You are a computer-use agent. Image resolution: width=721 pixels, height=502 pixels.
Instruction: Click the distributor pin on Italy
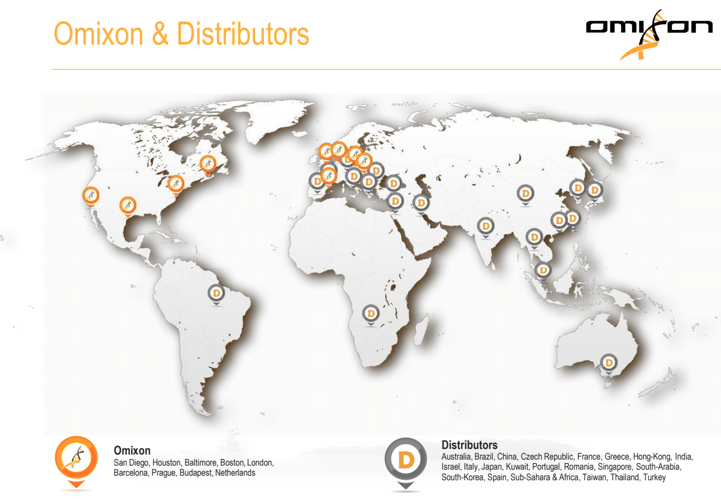tap(353, 177)
